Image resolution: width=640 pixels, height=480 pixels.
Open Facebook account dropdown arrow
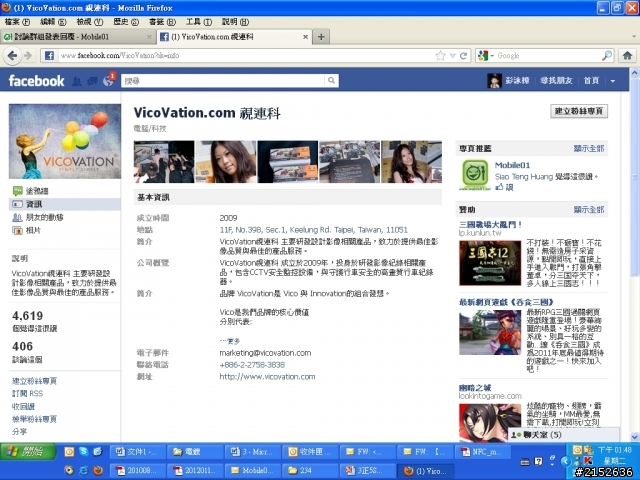(613, 81)
